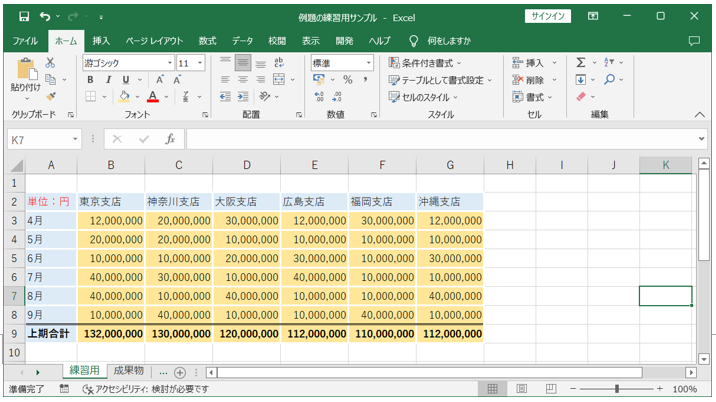Click the サインイン button
The image size is (716, 402).
pos(549,16)
